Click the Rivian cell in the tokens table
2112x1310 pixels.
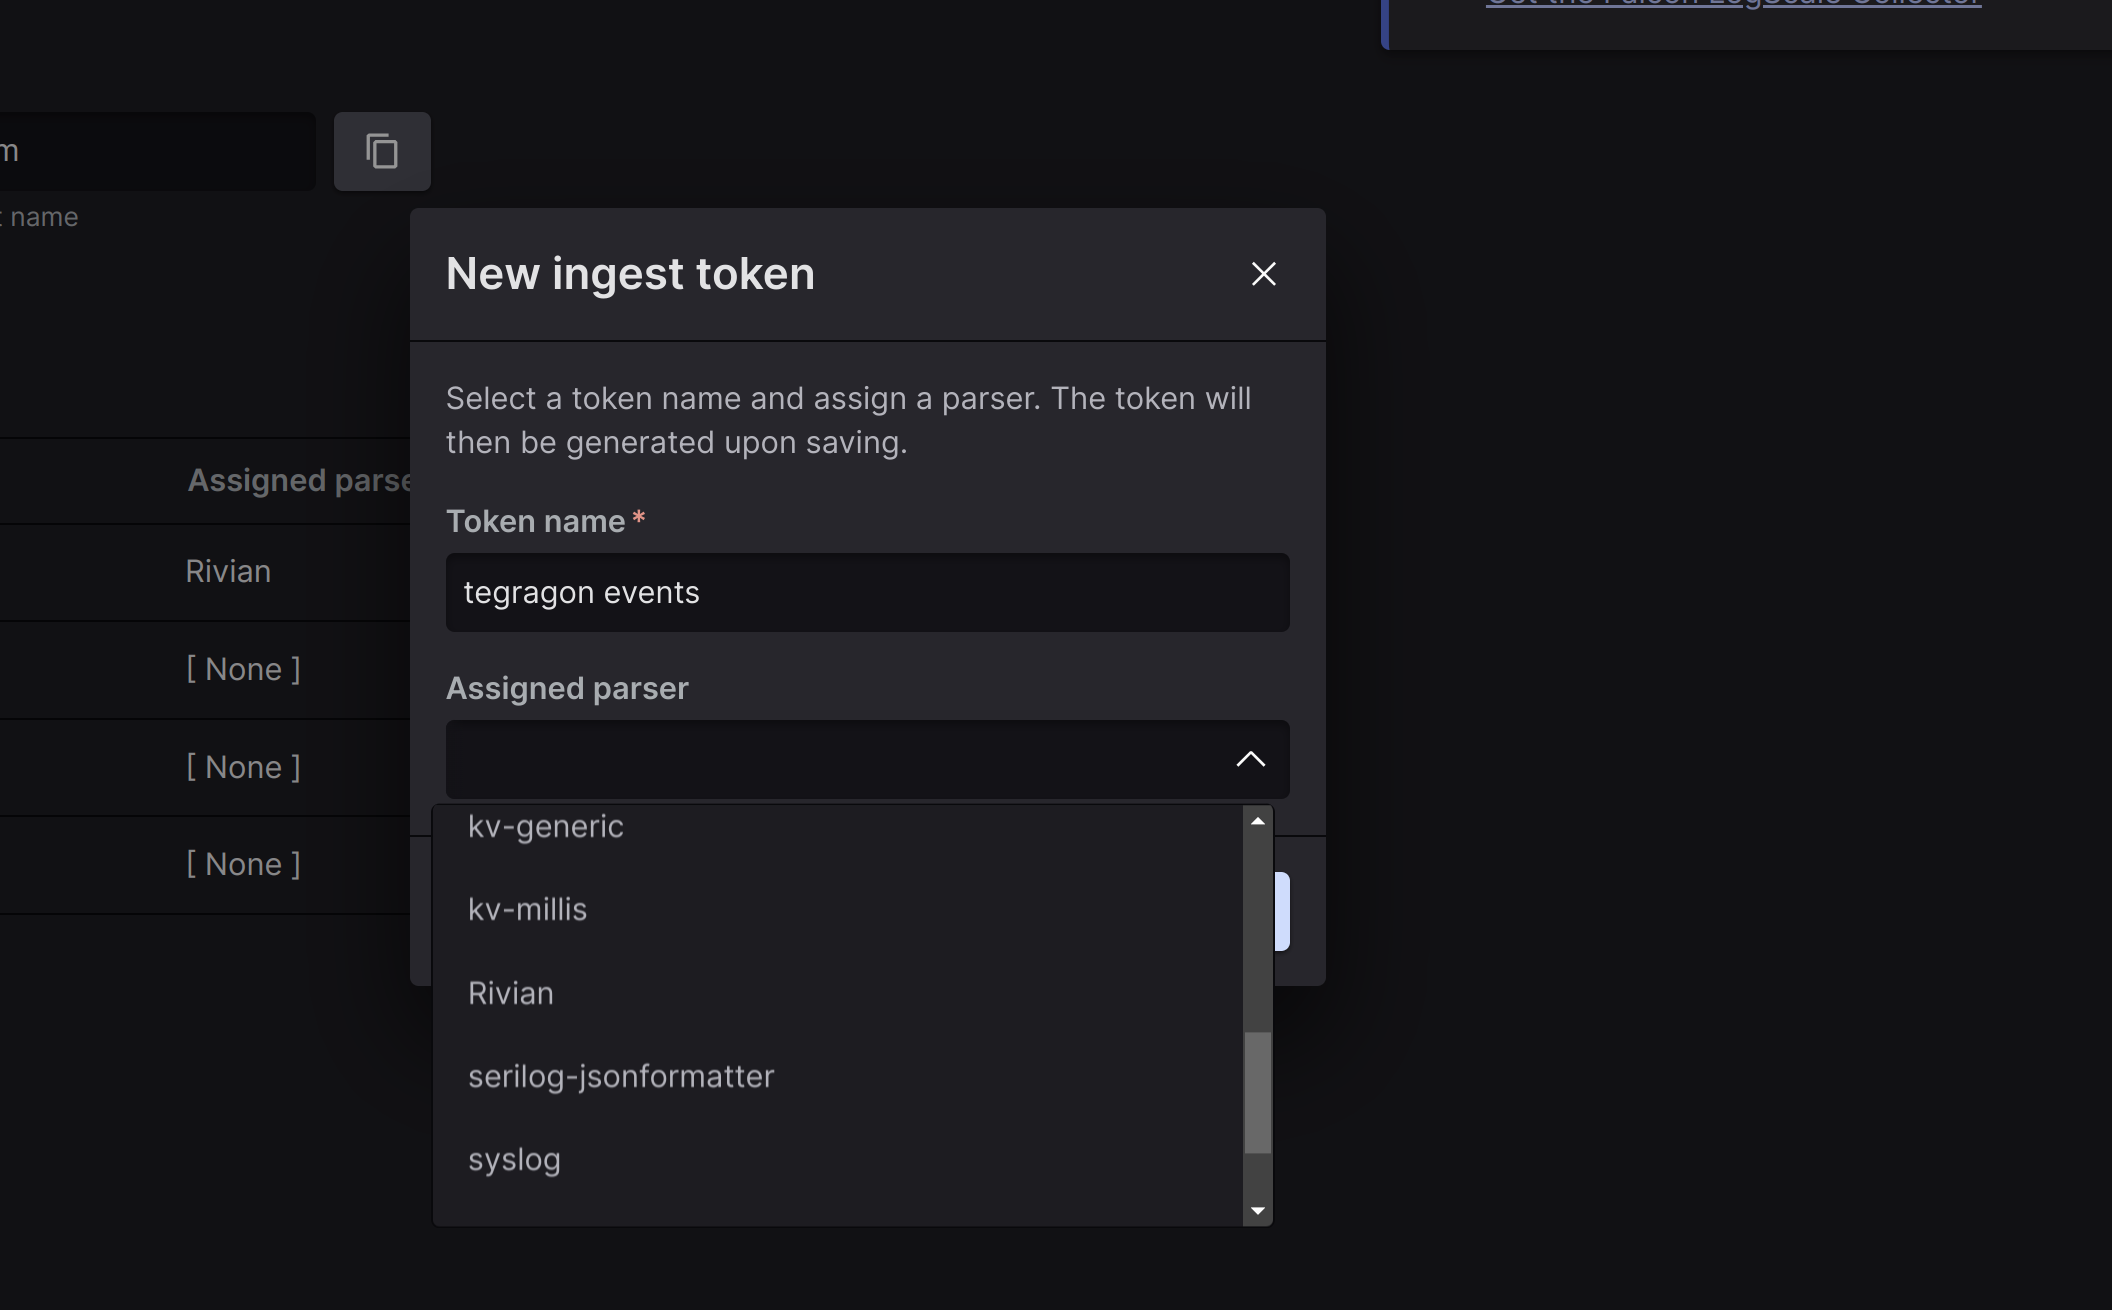click(x=228, y=572)
